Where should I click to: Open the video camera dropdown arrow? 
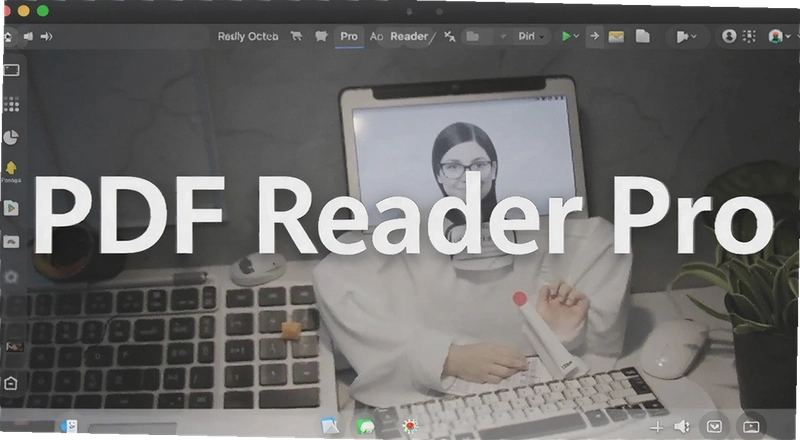coord(693,36)
